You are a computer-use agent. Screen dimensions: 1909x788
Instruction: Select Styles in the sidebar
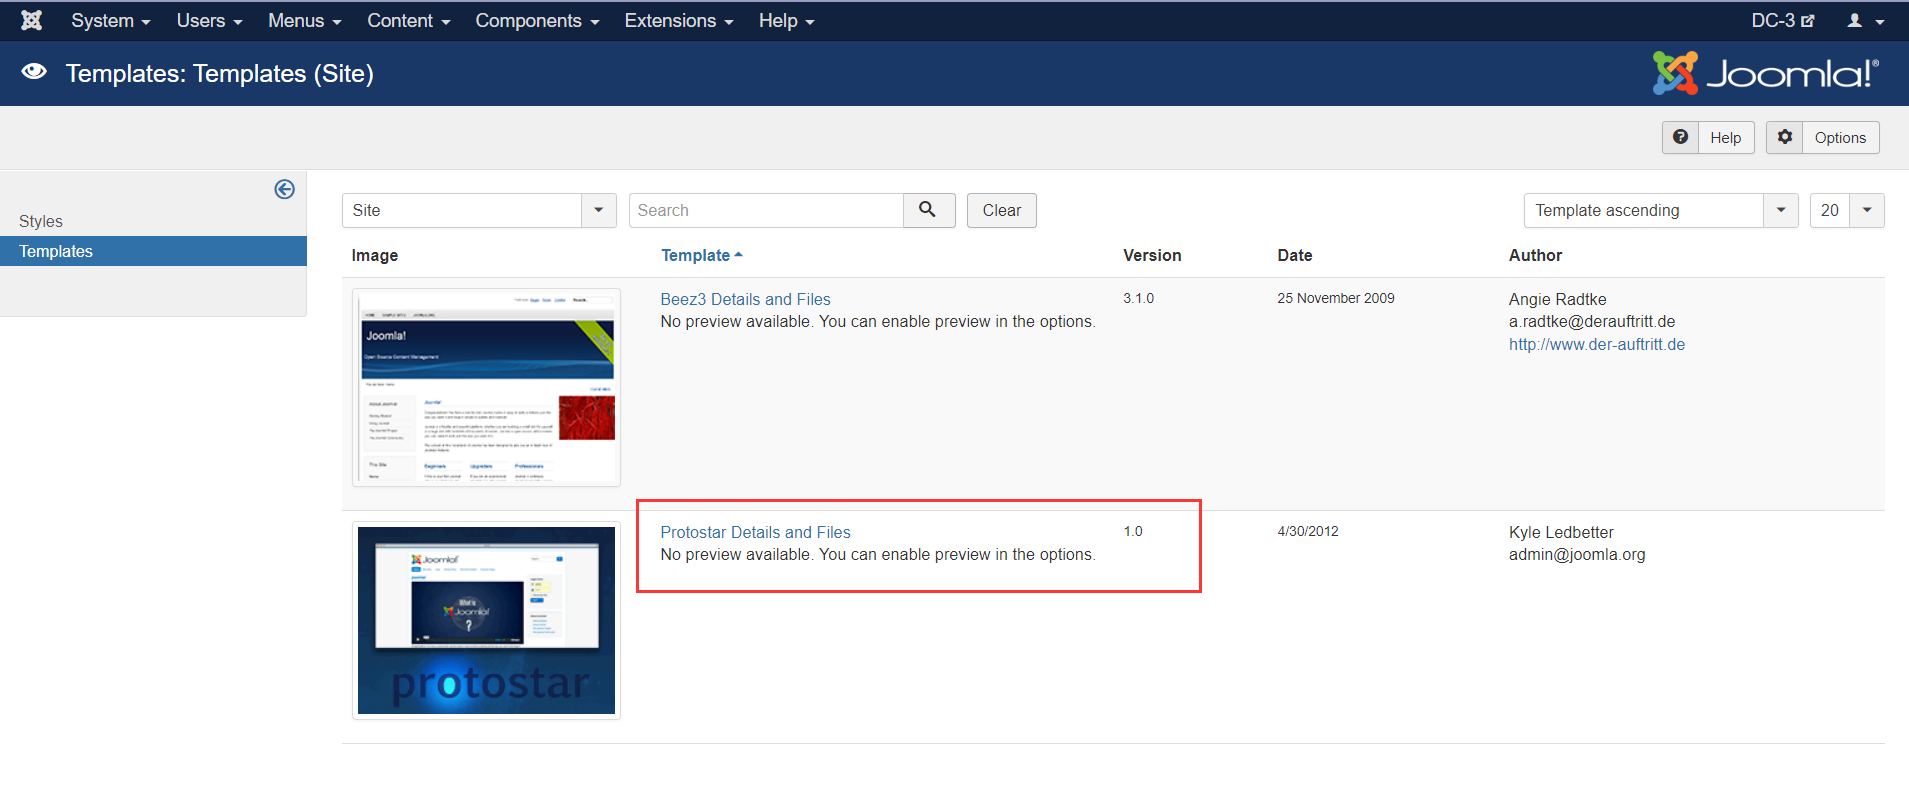pos(41,221)
